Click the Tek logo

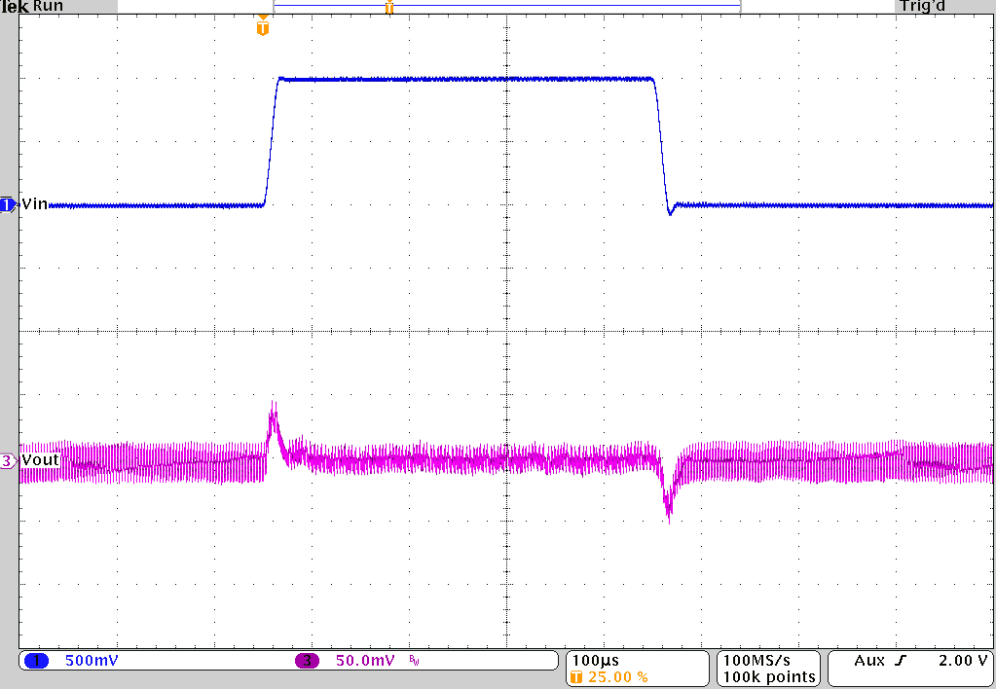(14, 7)
